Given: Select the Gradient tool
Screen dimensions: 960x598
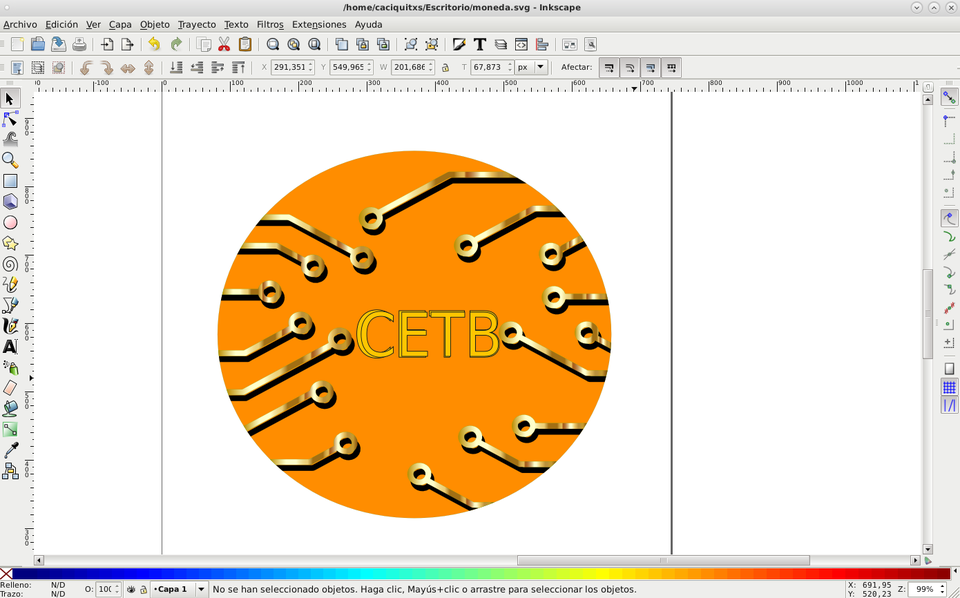Looking at the screenshot, I should pyautogui.click(x=10, y=429).
